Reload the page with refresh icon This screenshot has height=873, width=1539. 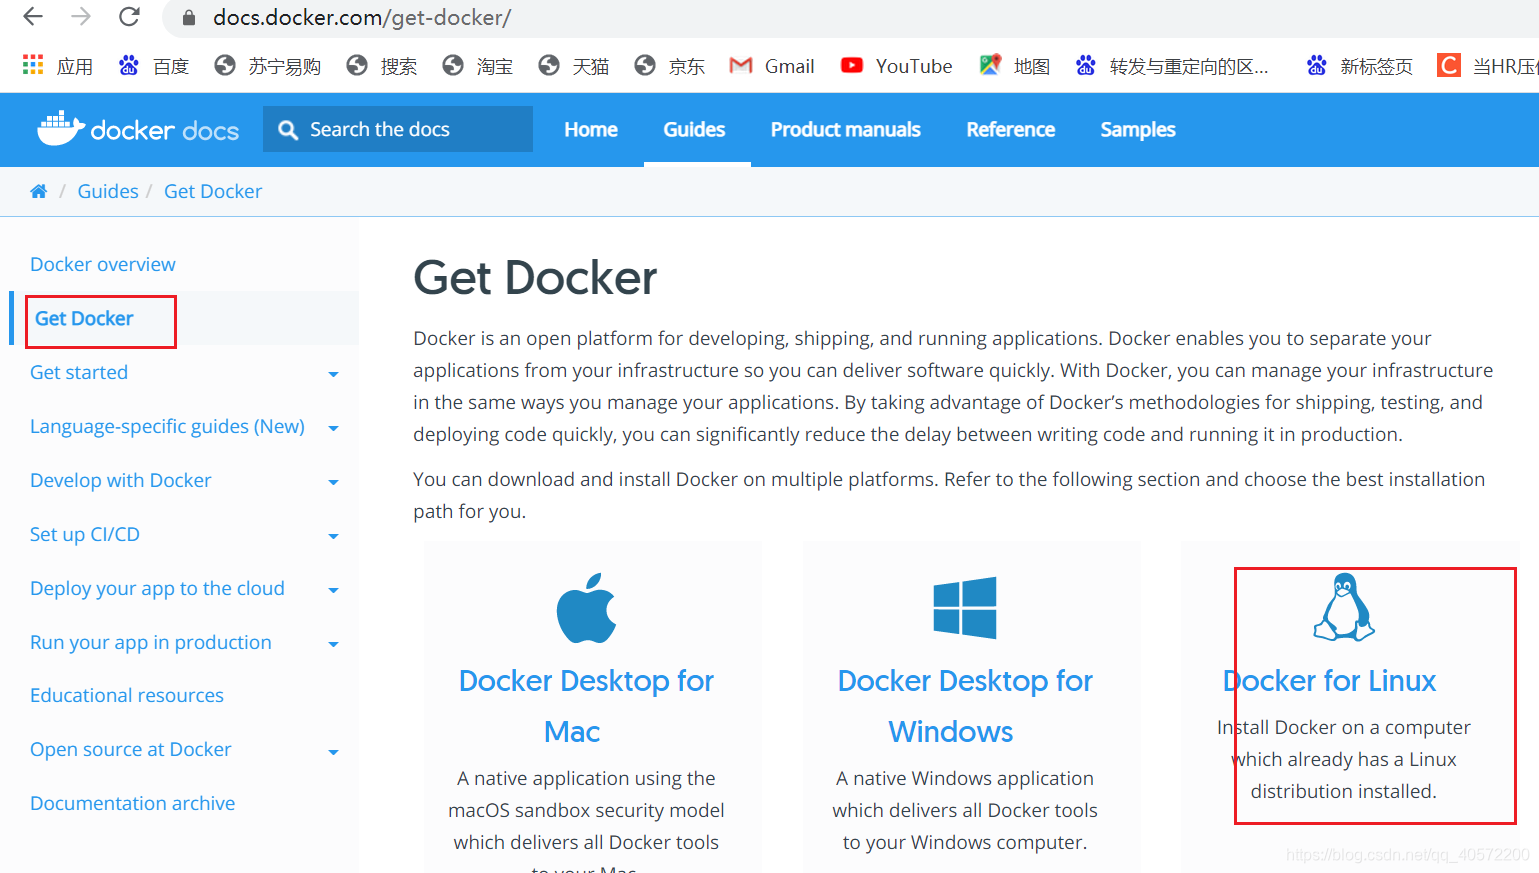coord(129,17)
